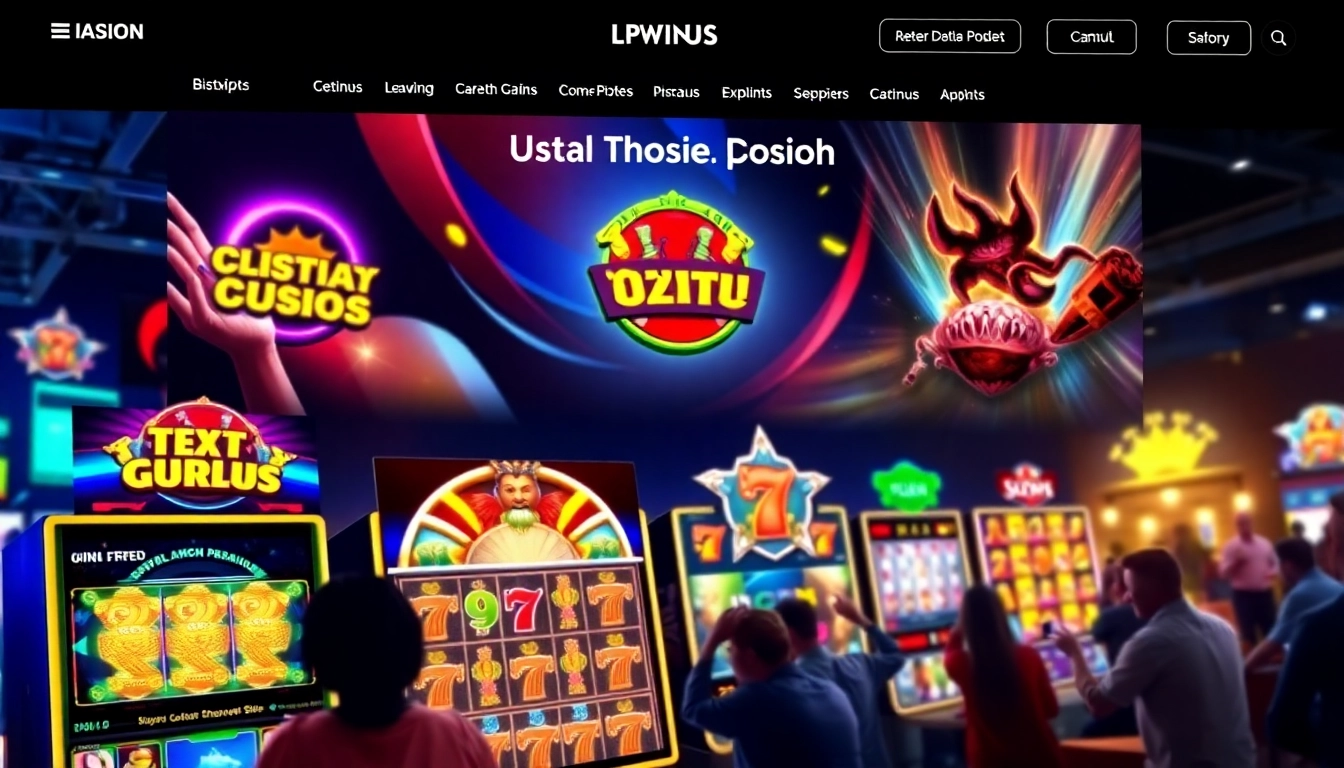
Task: Click the Satory button
Action: coord(1209,38)
